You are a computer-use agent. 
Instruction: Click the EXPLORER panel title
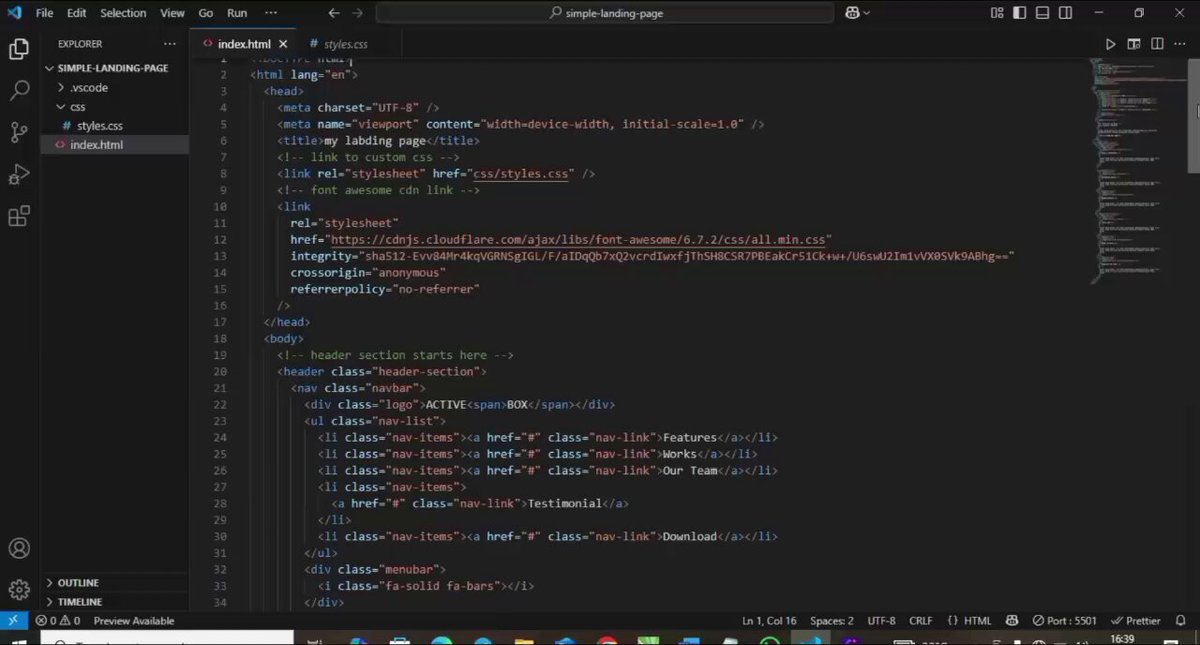pos(80,44)
